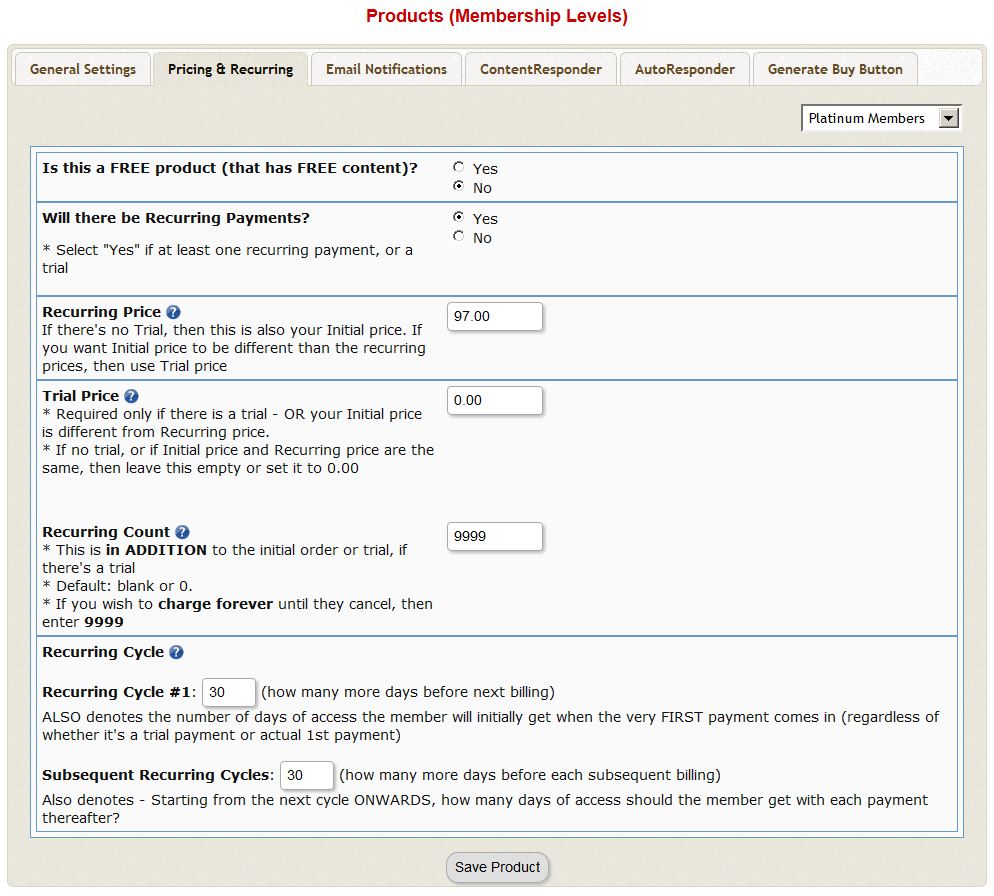Click the Recurring Cycle help icon

(x=176, y=653)
